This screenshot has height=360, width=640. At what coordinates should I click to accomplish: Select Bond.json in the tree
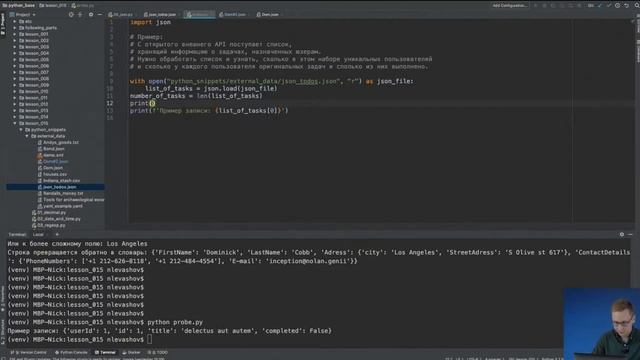point(53,149)
